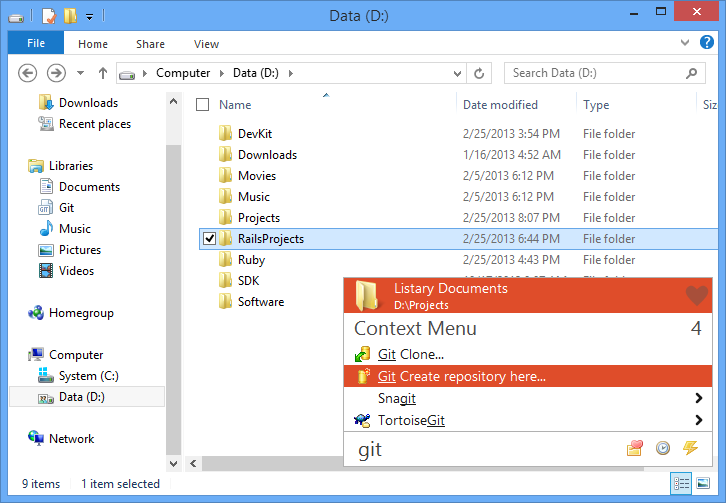726x503 pixels.
Task: Click the drive icon in title bar
Action: tap(16, 18)
